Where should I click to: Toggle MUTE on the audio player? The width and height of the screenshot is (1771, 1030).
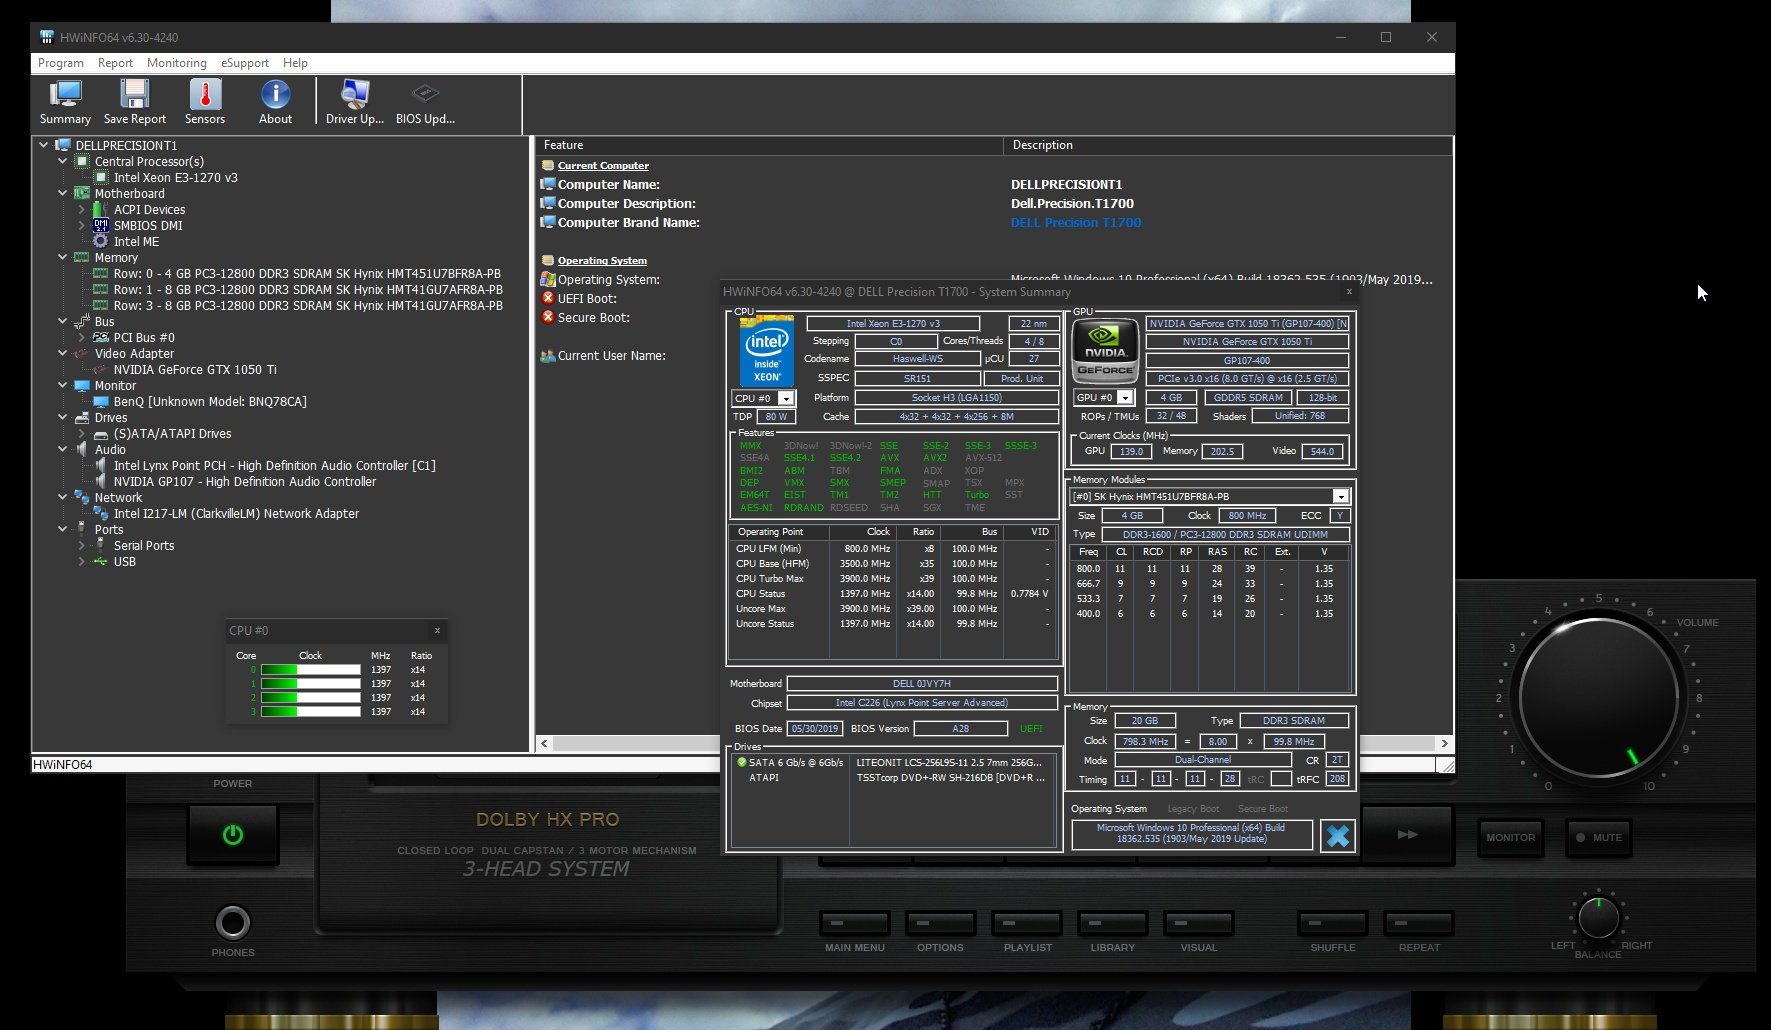[x=1599, y=838]
